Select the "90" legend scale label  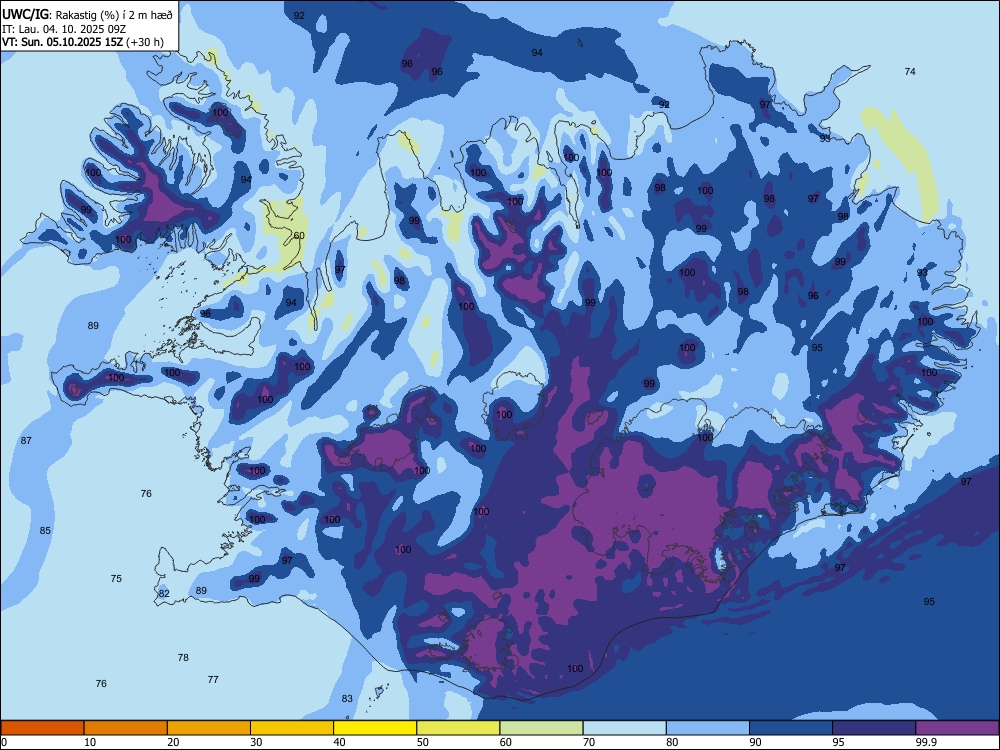[756, 742]
